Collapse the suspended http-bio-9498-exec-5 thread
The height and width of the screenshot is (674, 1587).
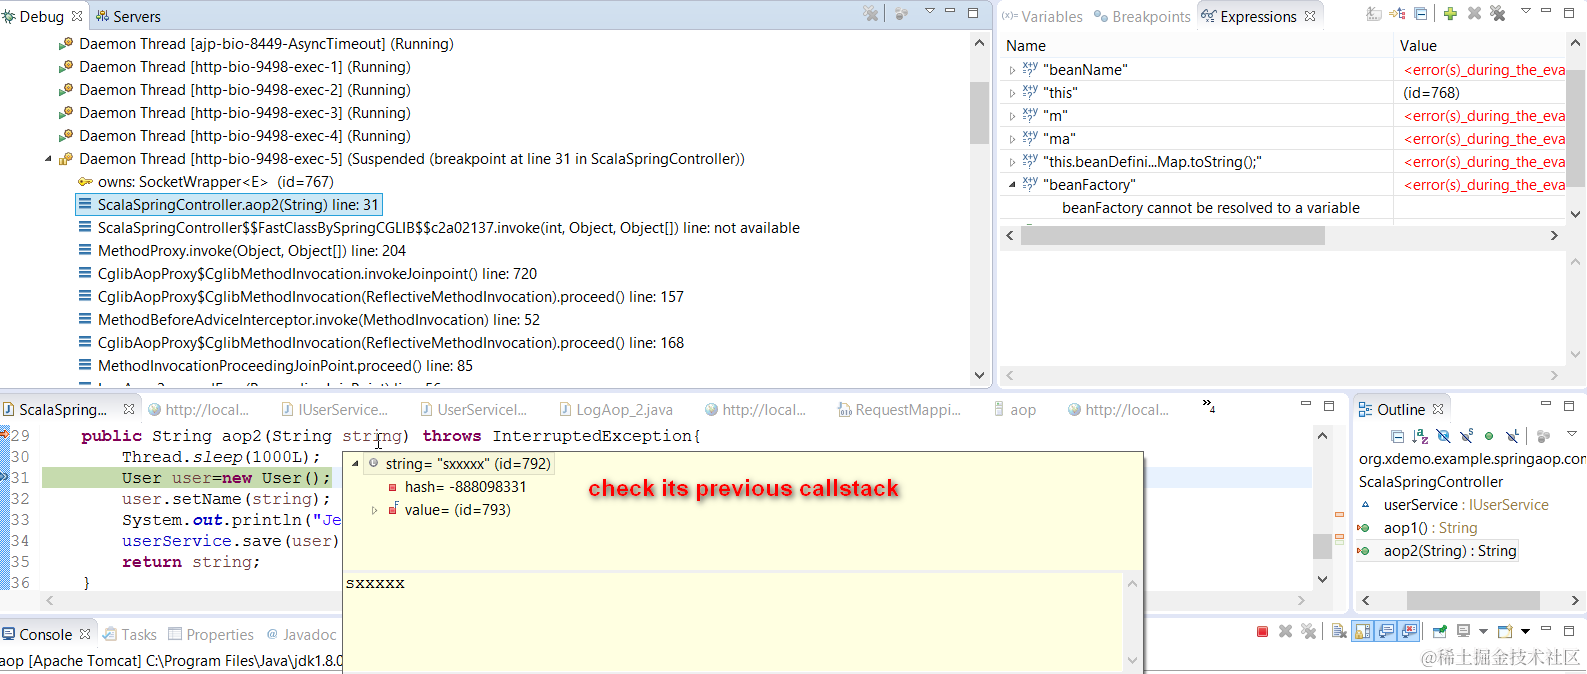tap(48, 159)
